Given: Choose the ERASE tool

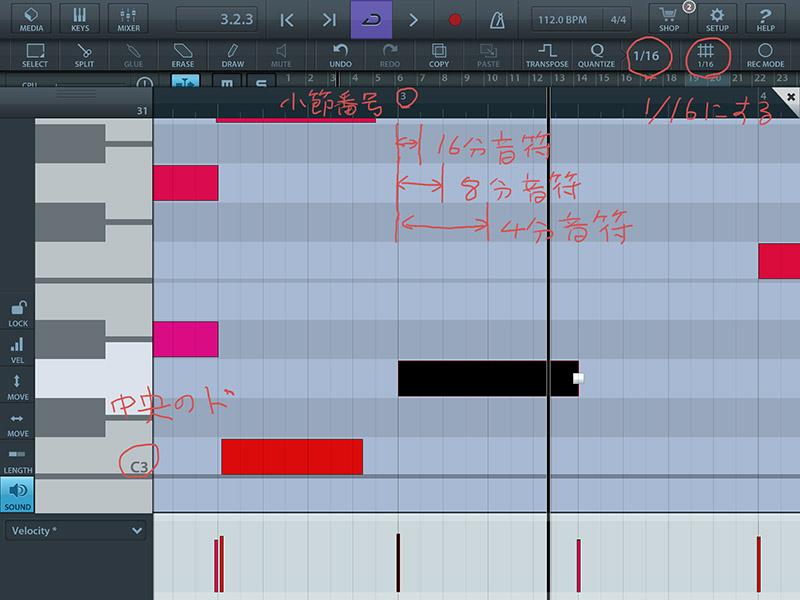Looking at the screenshot, I should [x=183, y=55].
